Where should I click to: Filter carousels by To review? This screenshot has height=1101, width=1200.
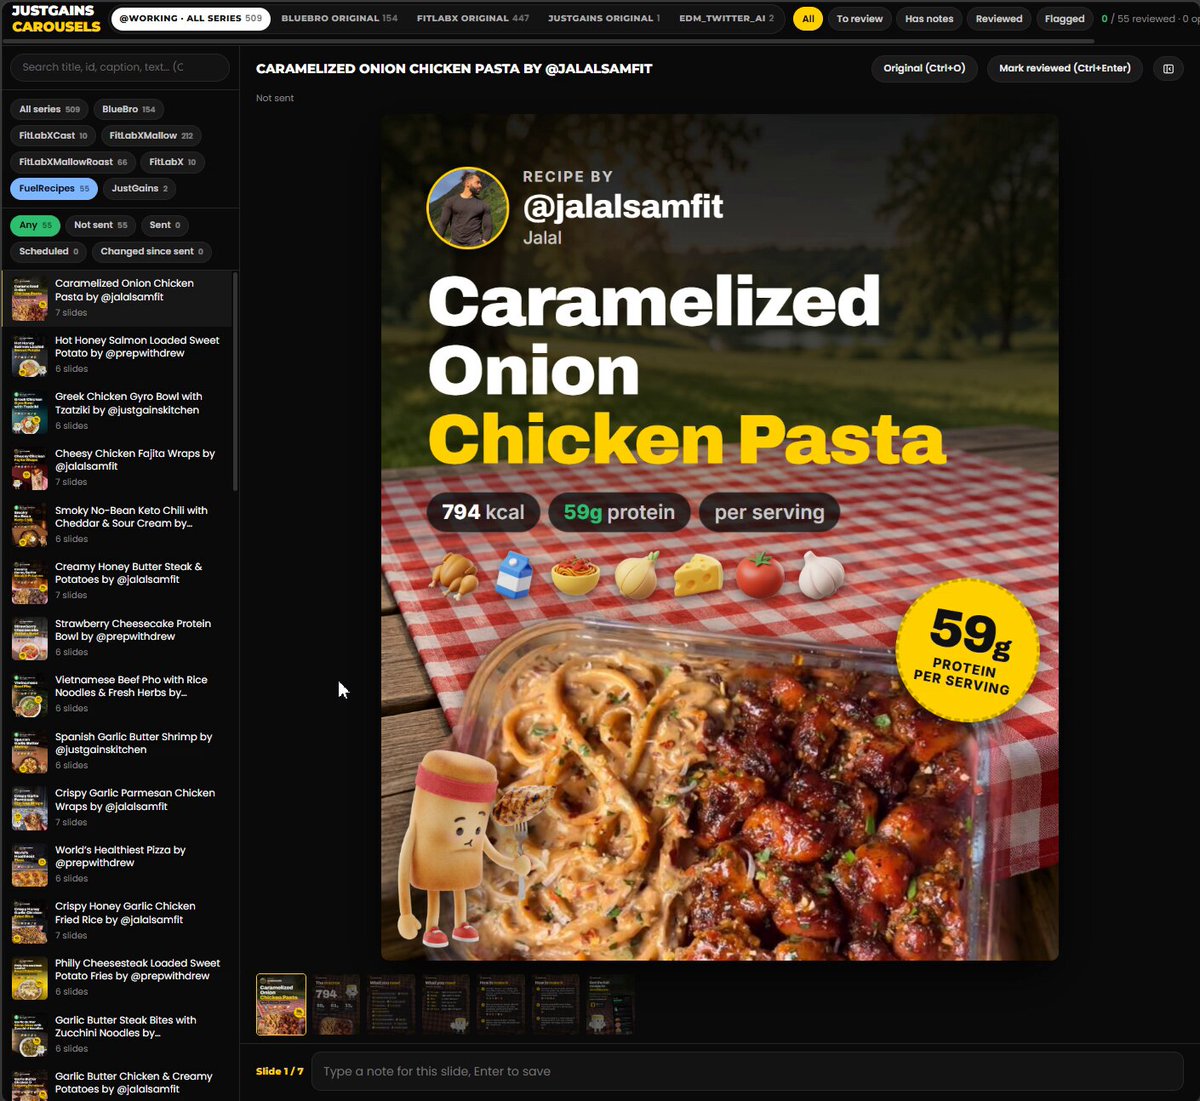(x=860, y=18)
